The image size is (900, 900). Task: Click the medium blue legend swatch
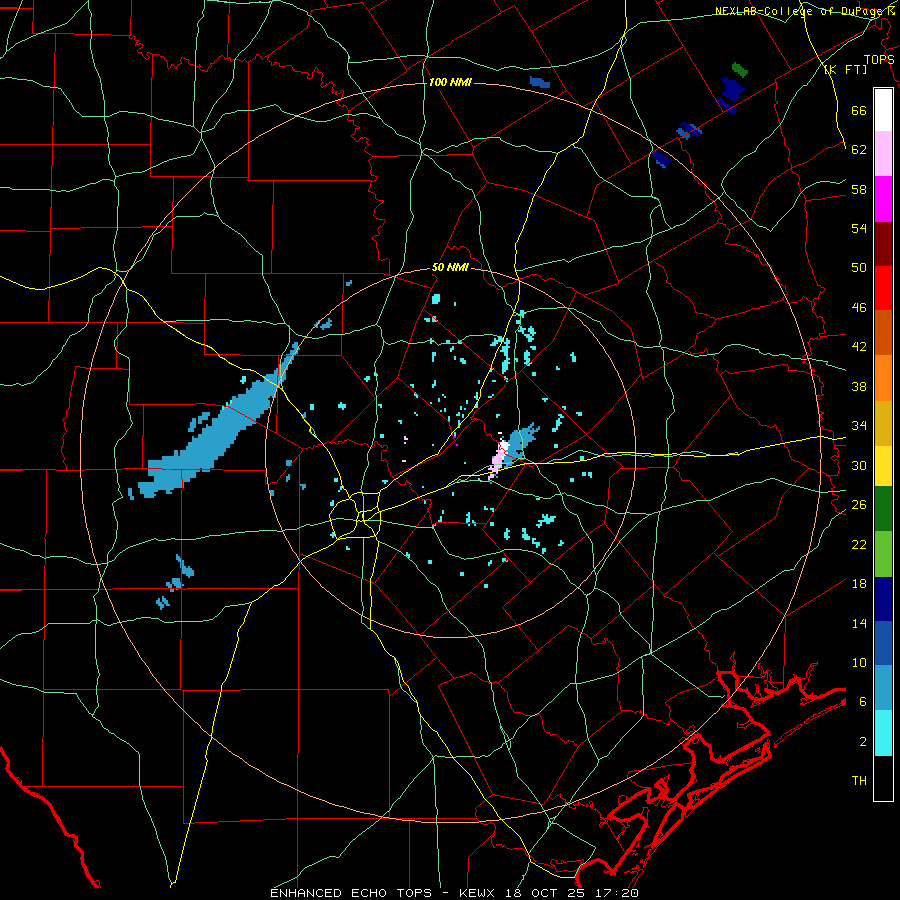883,643
